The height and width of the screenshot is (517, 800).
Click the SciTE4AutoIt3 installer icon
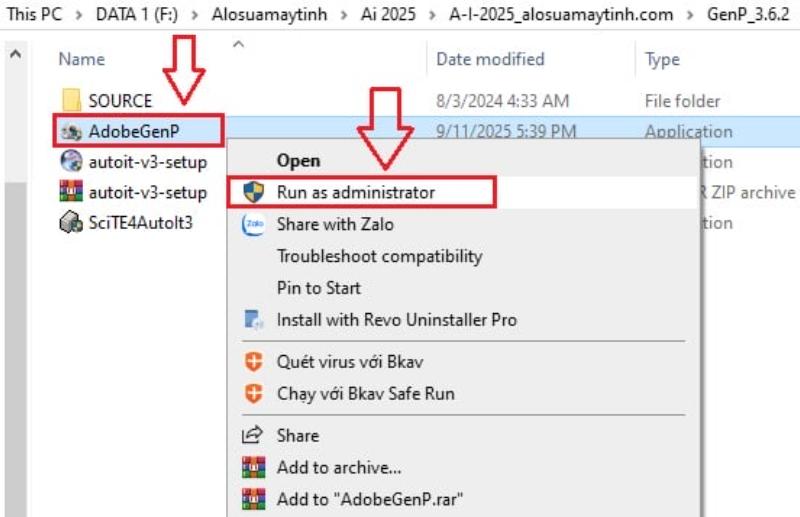point(71,223)
